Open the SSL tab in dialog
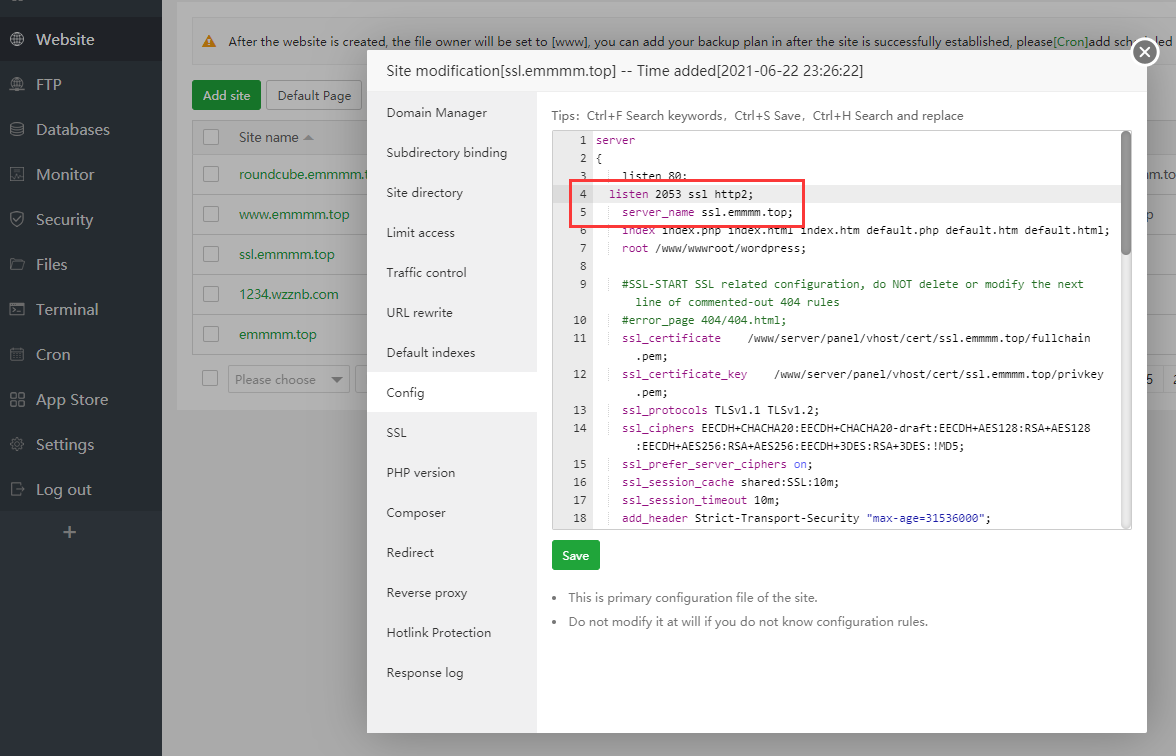 click(x=397, y=433)
